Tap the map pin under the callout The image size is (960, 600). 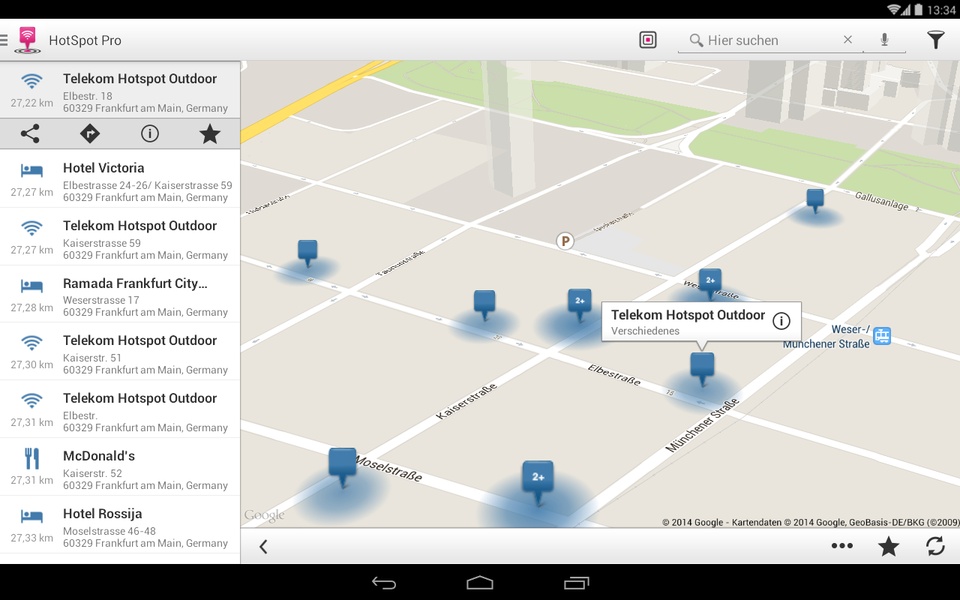[x=702, y=369]
